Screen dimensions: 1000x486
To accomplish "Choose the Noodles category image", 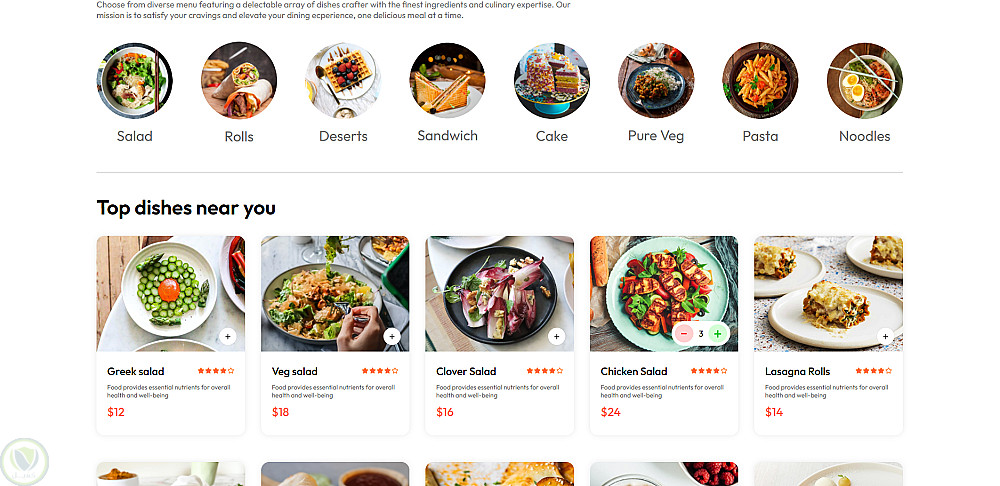I will tap(864, 80).
